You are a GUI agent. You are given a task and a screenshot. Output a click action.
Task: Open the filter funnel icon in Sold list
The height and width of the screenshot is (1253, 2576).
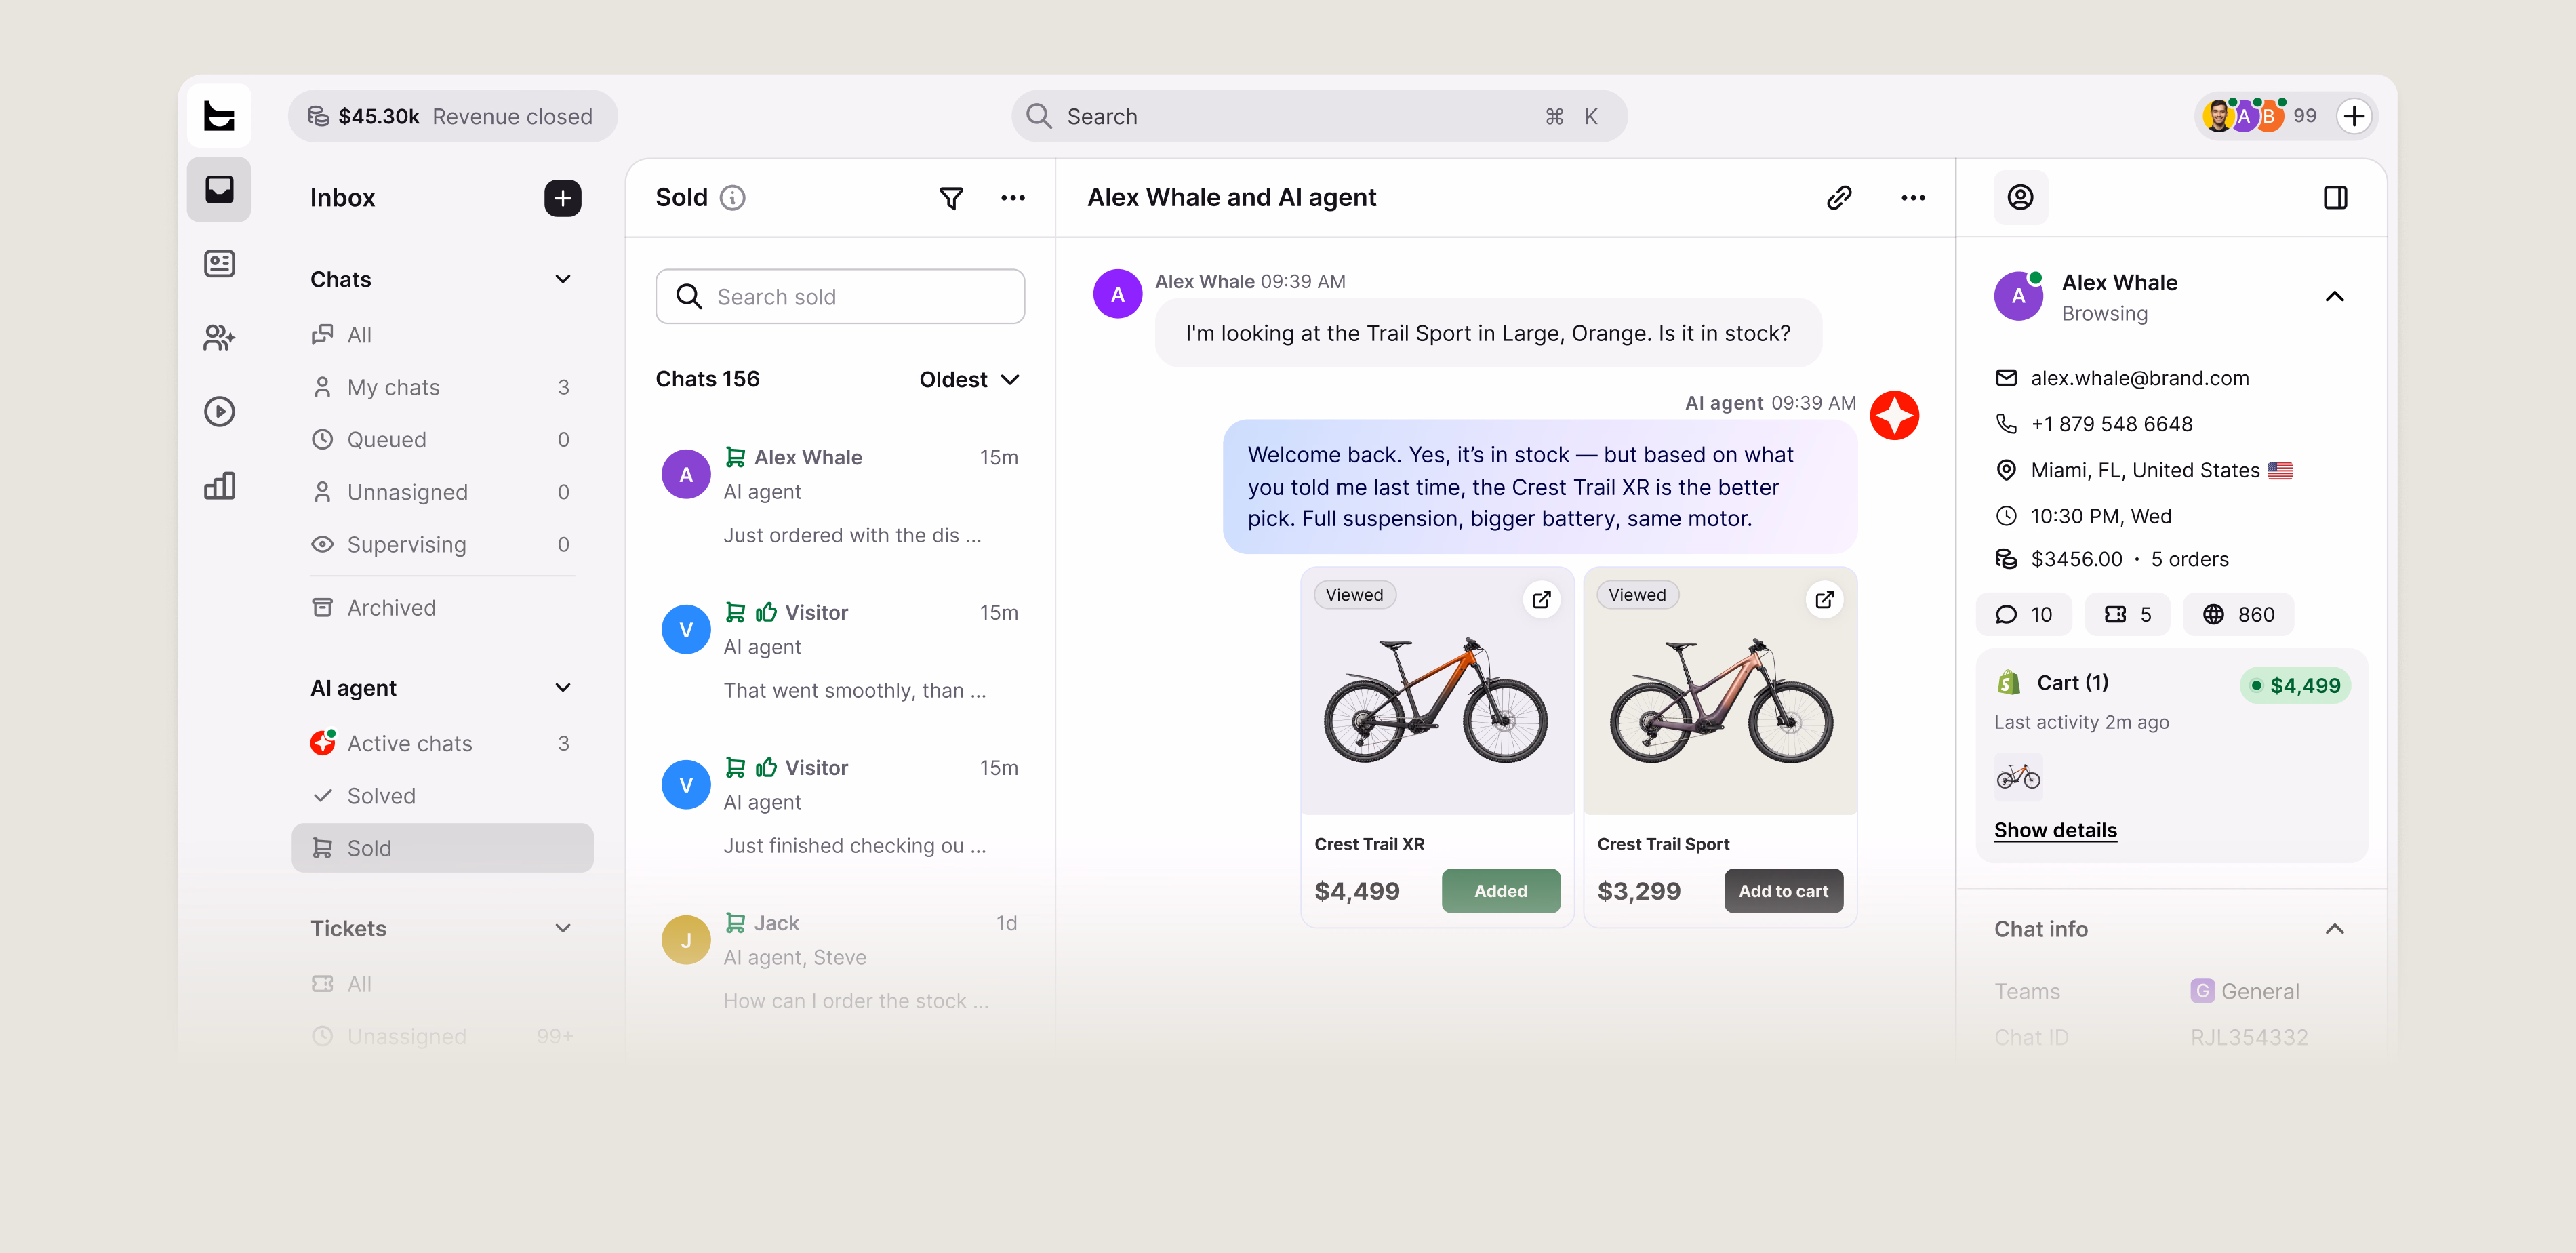951,198
